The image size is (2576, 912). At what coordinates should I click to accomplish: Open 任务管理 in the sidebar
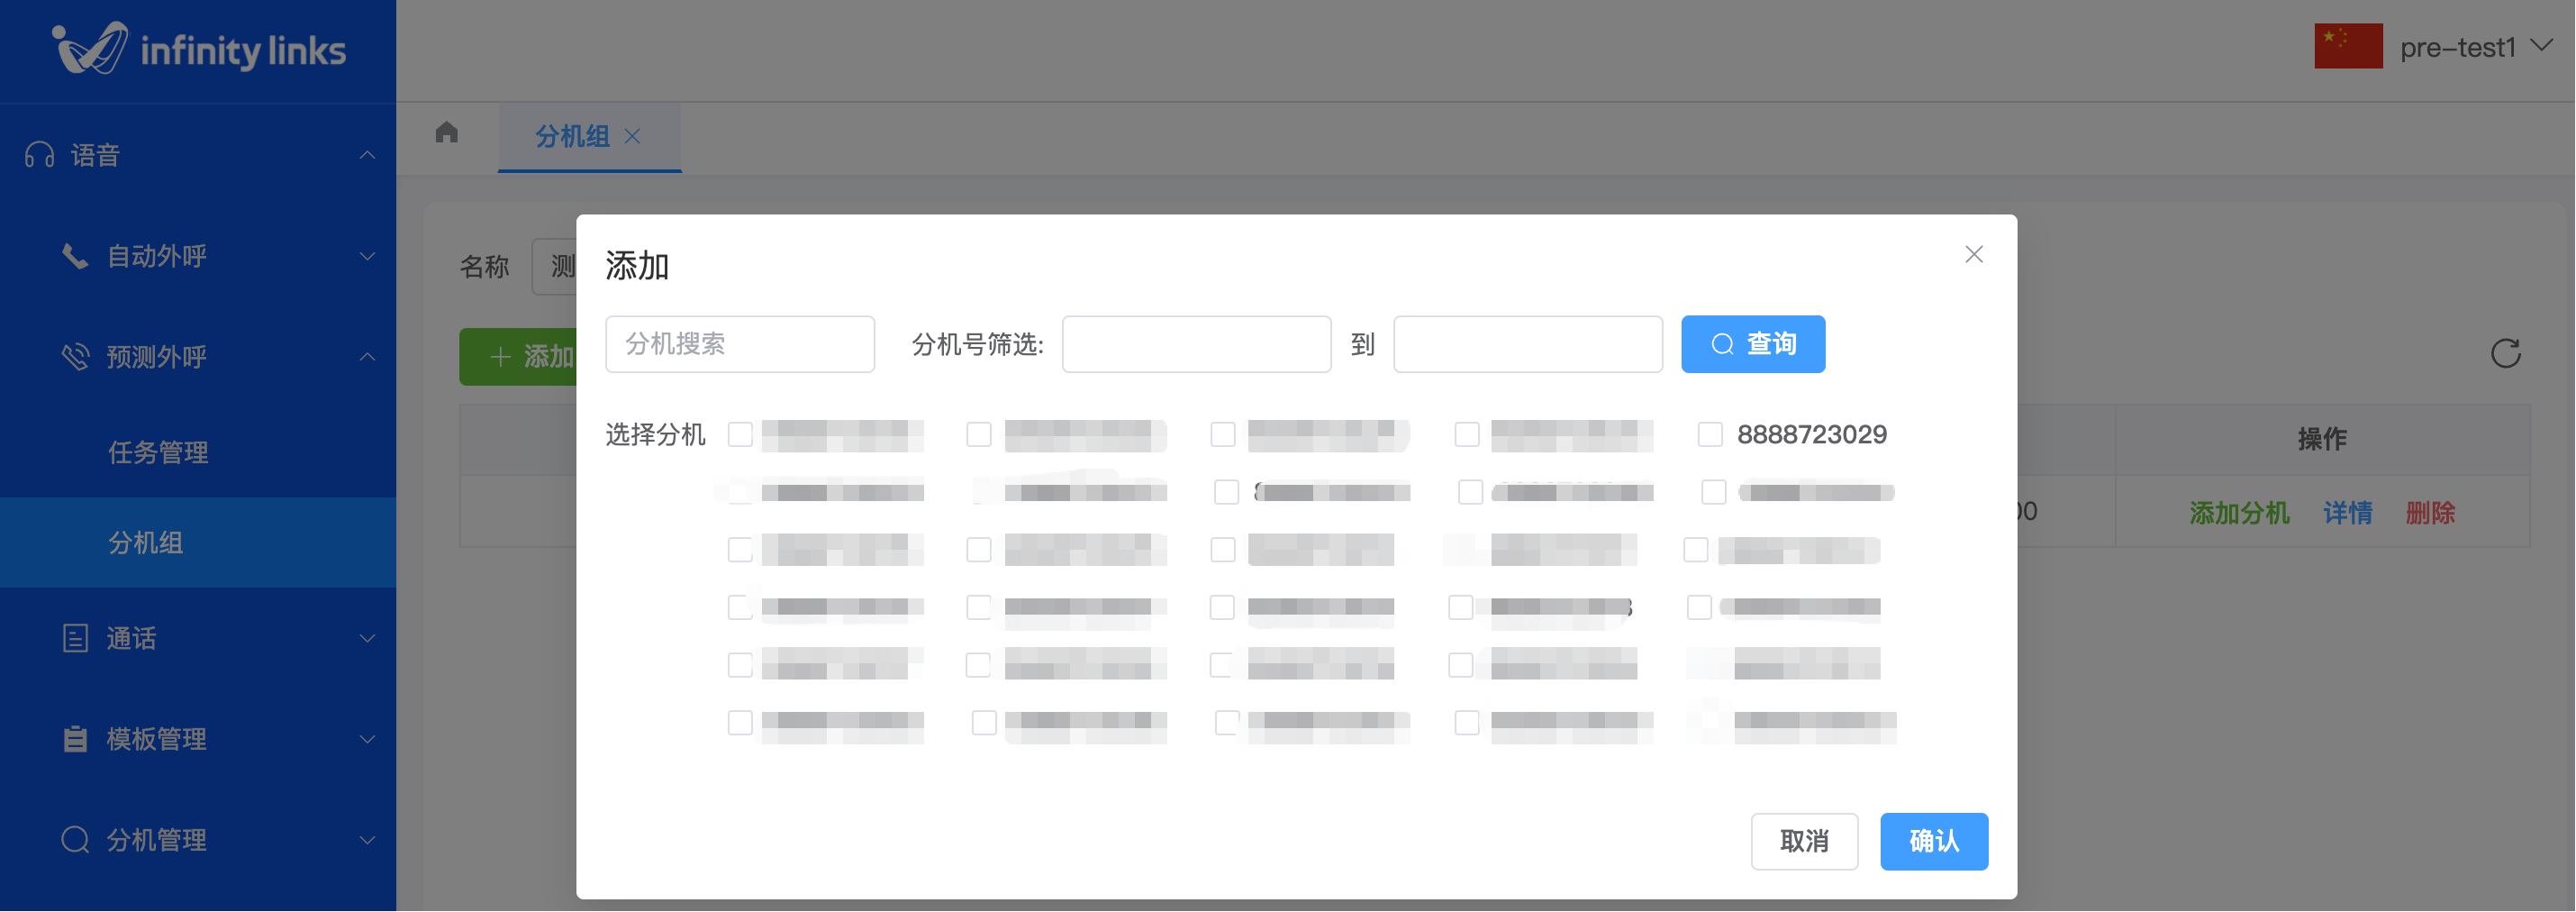coord(158,453)
